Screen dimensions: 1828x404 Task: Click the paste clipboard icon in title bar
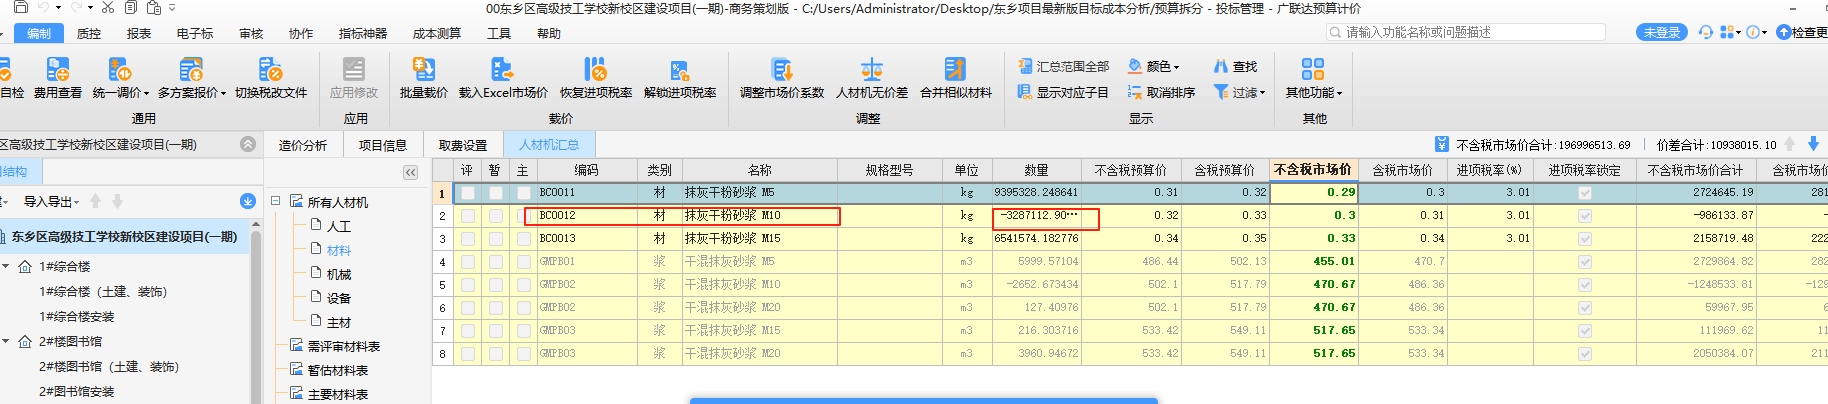[154, 7]
